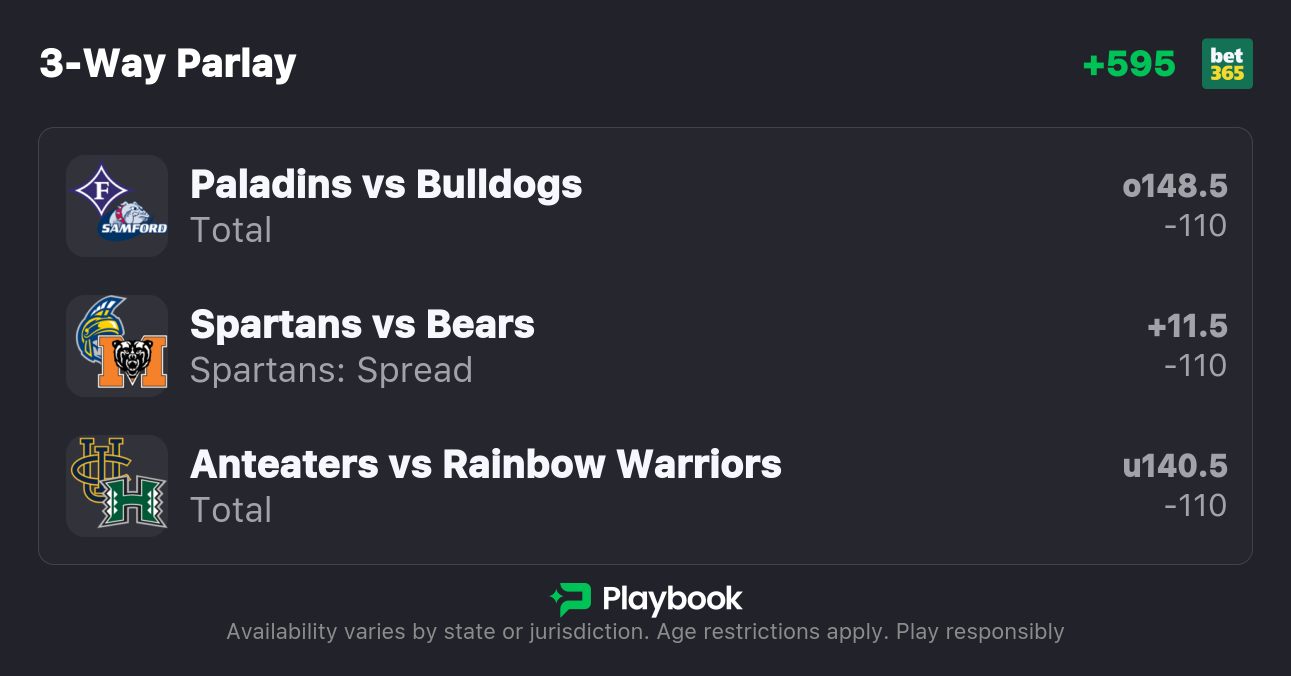Click the bet365 sportsbook logo
Image resolution: width=1291 pixels, height=676 pixels.
1226,64
